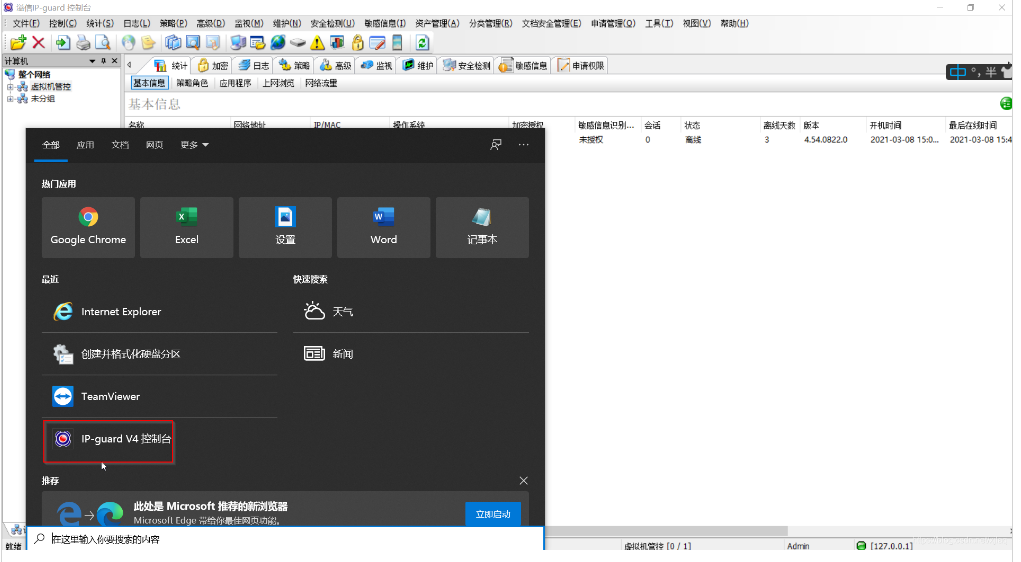1021x562 pixels.
Task: Switch to 加密 tab
Action: click(x=213, y=66)
